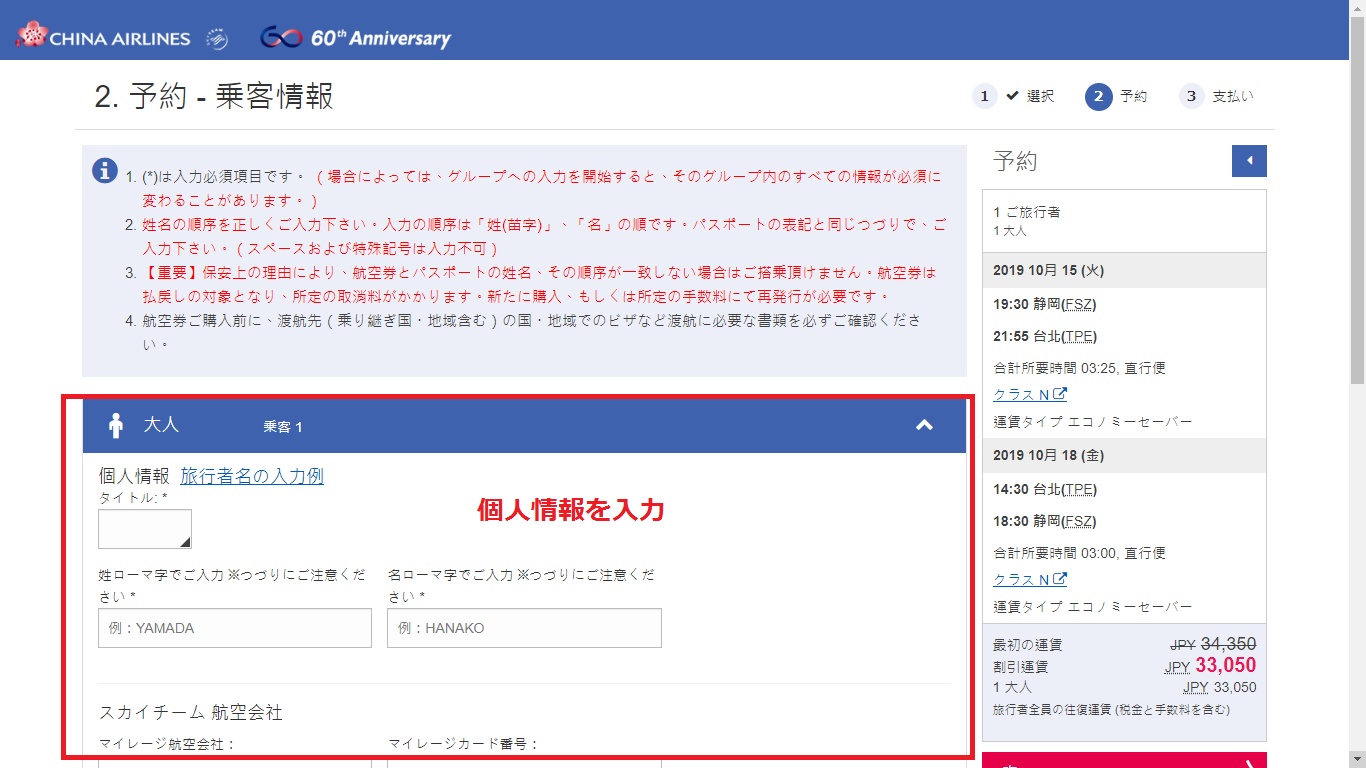
Task: Click the China Airlines plum blossom logo
Action: (x=32, y=35)
